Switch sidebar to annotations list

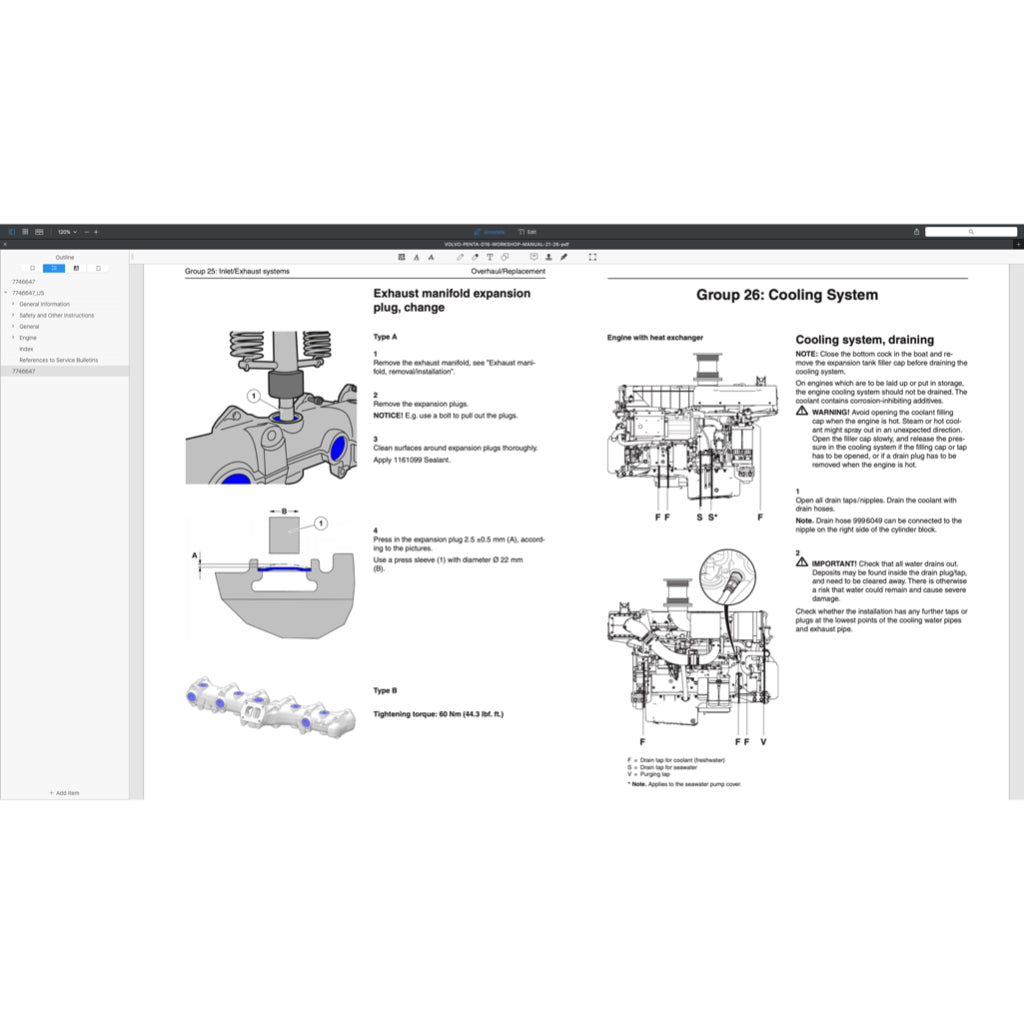click(76, 268)
